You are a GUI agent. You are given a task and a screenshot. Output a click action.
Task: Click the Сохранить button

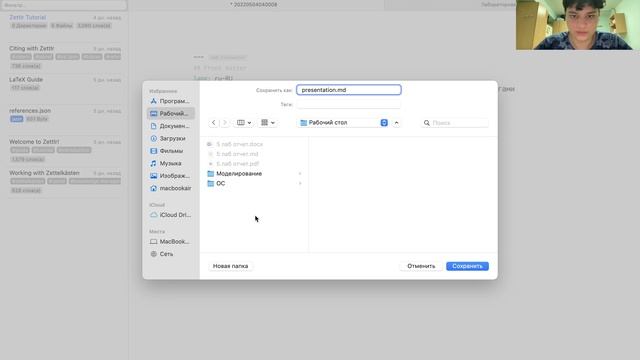467,266
